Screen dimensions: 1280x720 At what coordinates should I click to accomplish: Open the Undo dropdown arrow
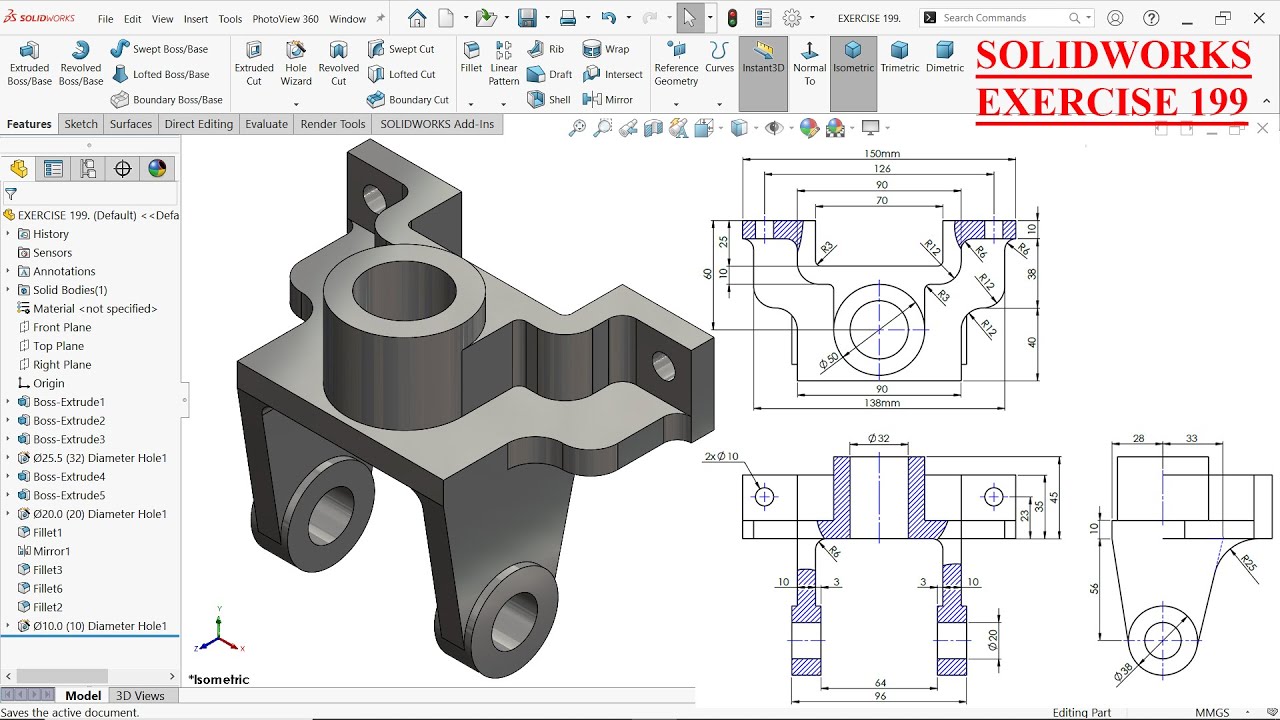(x=627, y=18)
